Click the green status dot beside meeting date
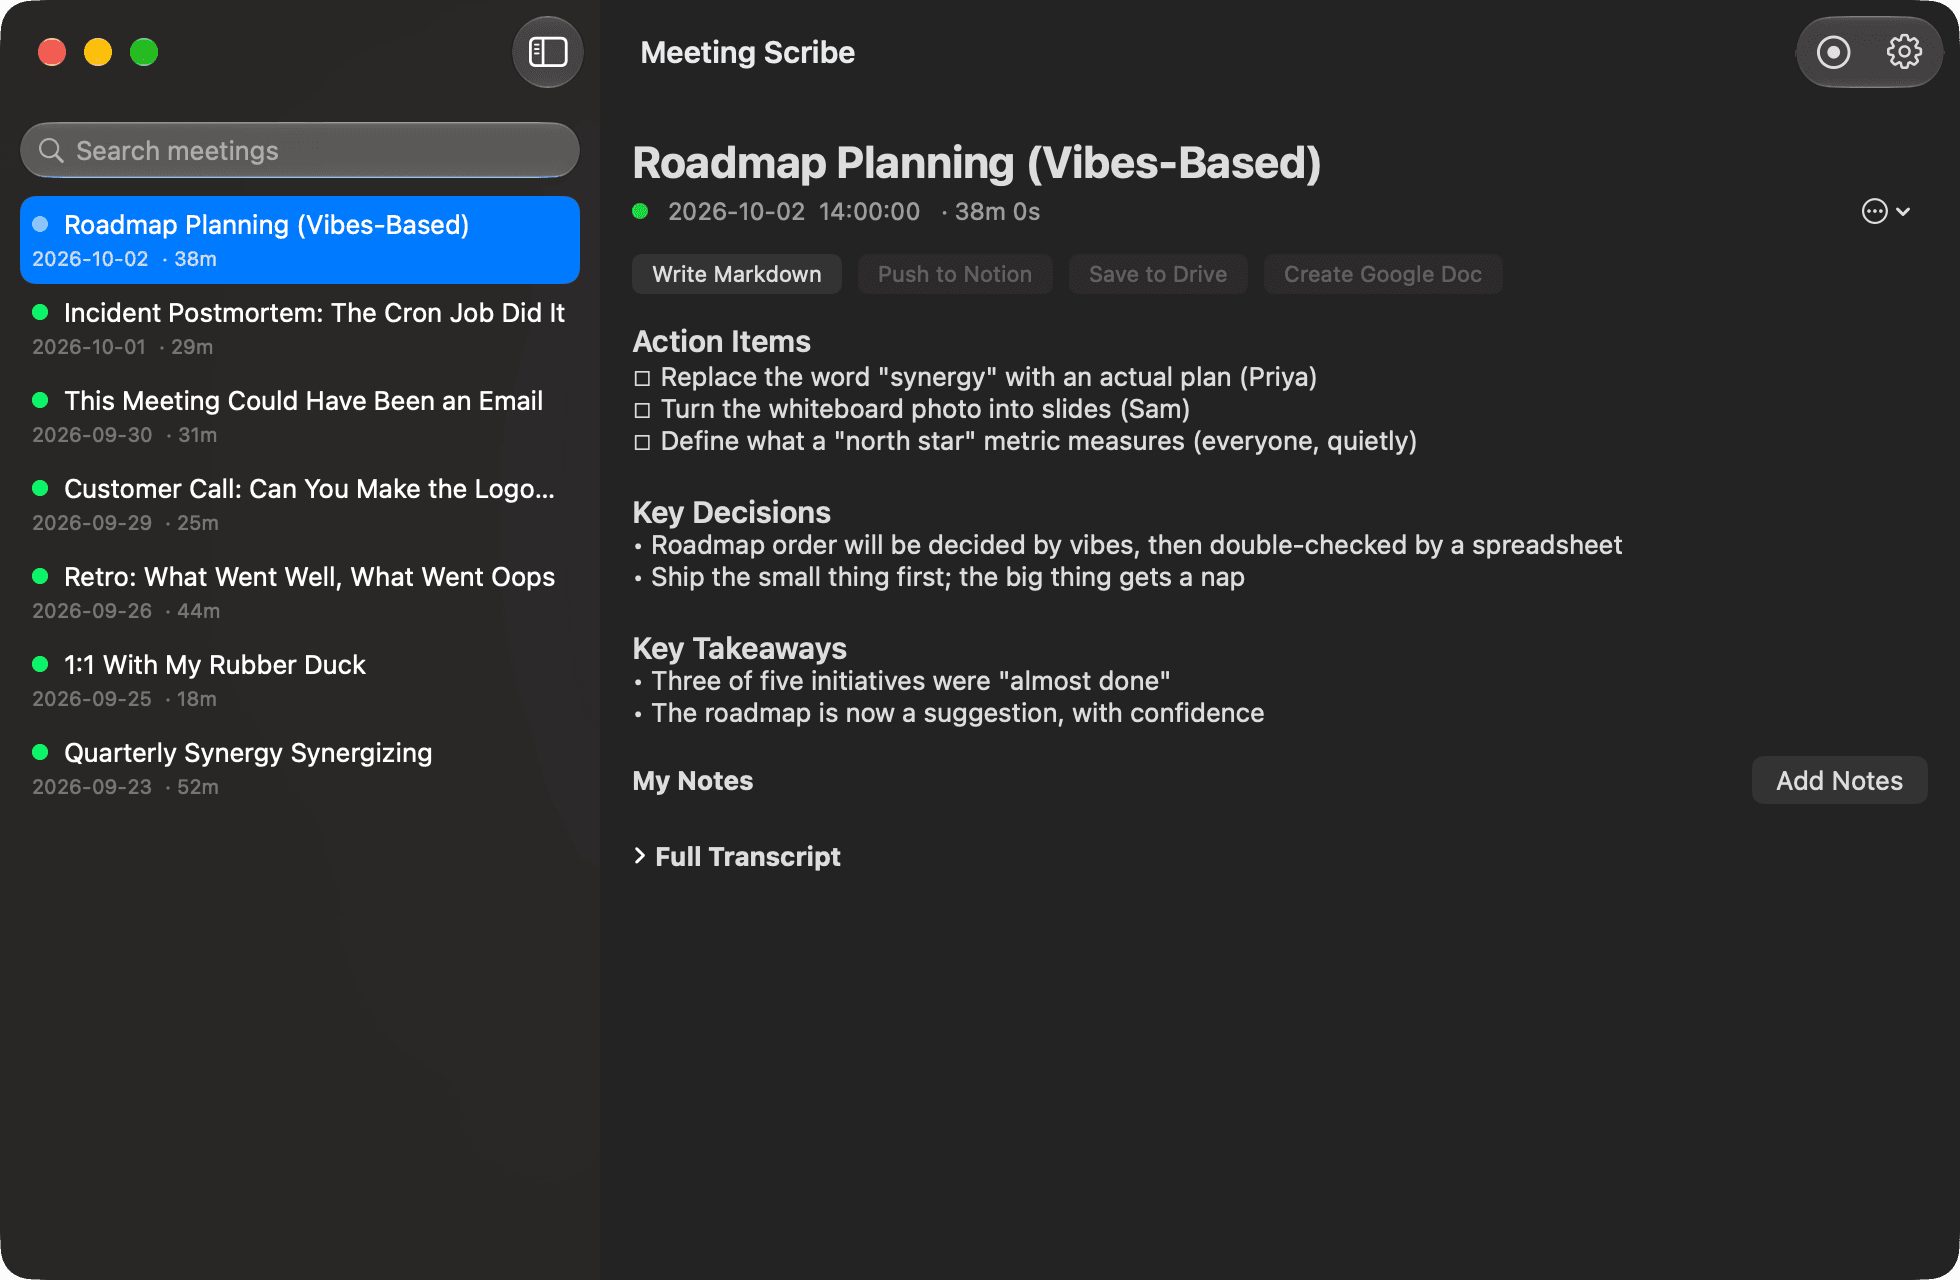The height and width of the screenshot is (1280, 1960). [x=641, y=211]
